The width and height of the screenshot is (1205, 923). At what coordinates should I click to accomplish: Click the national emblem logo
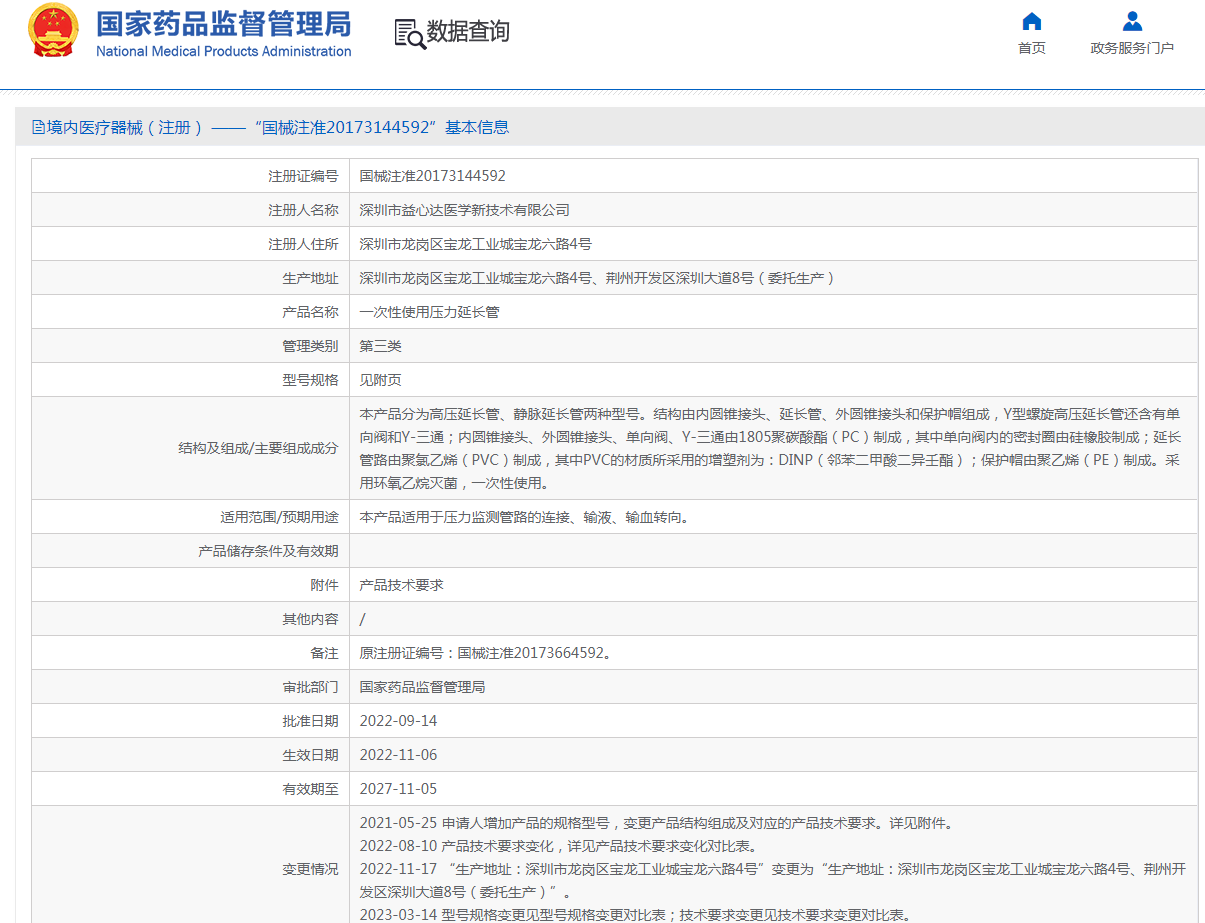coord(53,30)
